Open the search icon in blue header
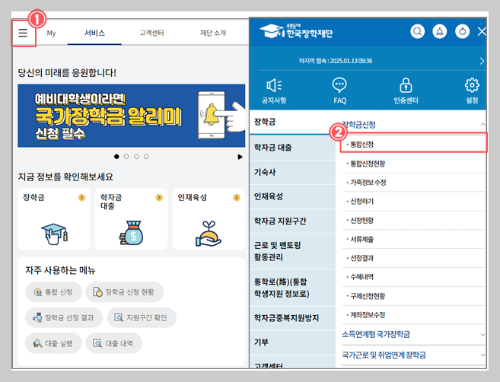The width and height of the screenshot is (500, 382). [x=417, y=32]
